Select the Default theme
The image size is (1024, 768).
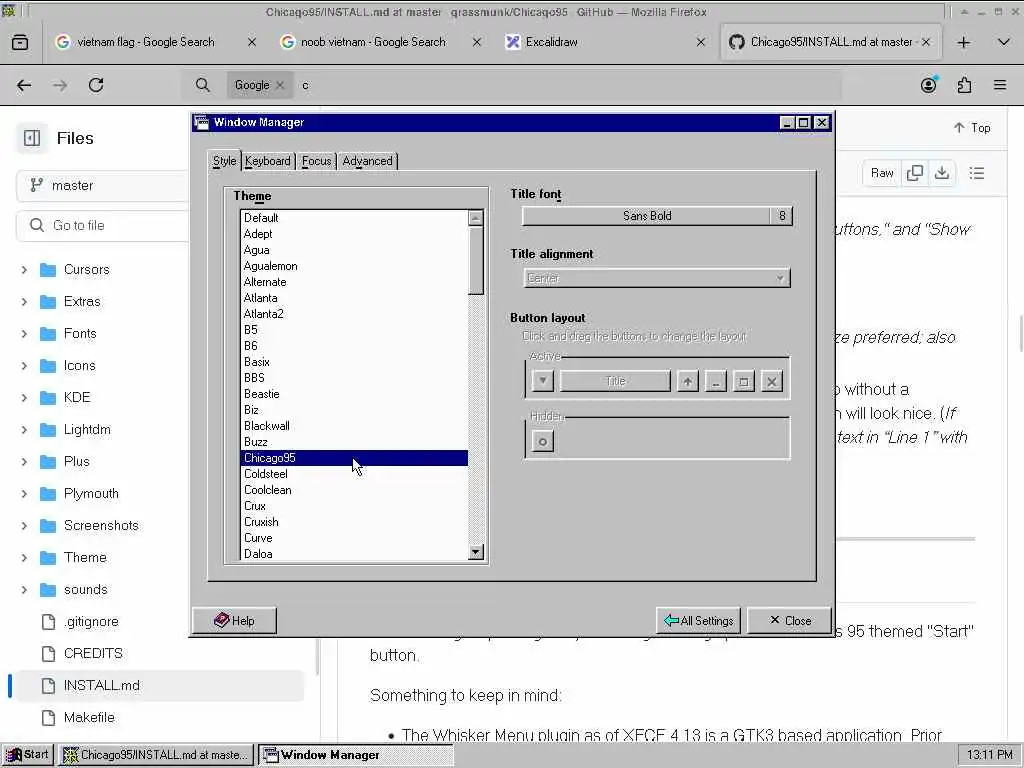coord(354,218)
